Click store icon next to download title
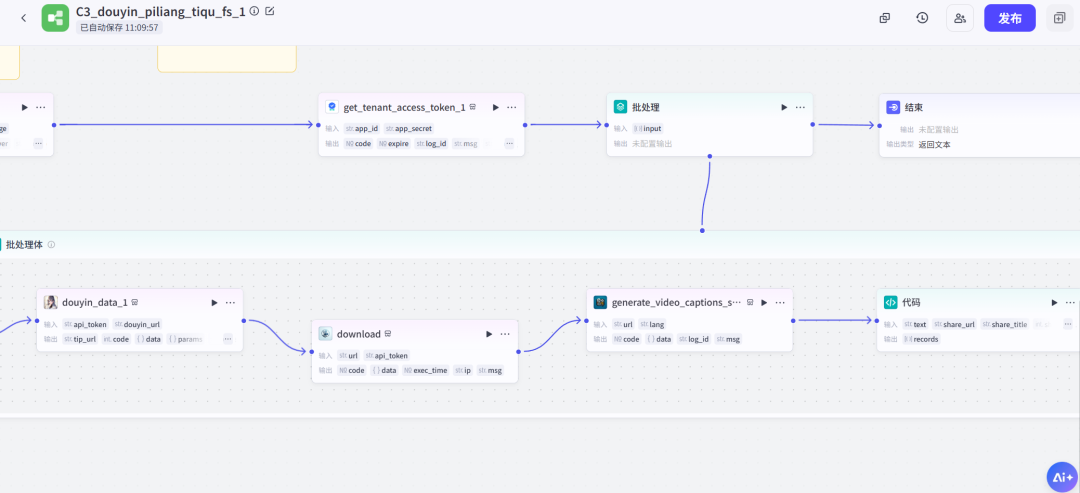 tap(388, 334)
